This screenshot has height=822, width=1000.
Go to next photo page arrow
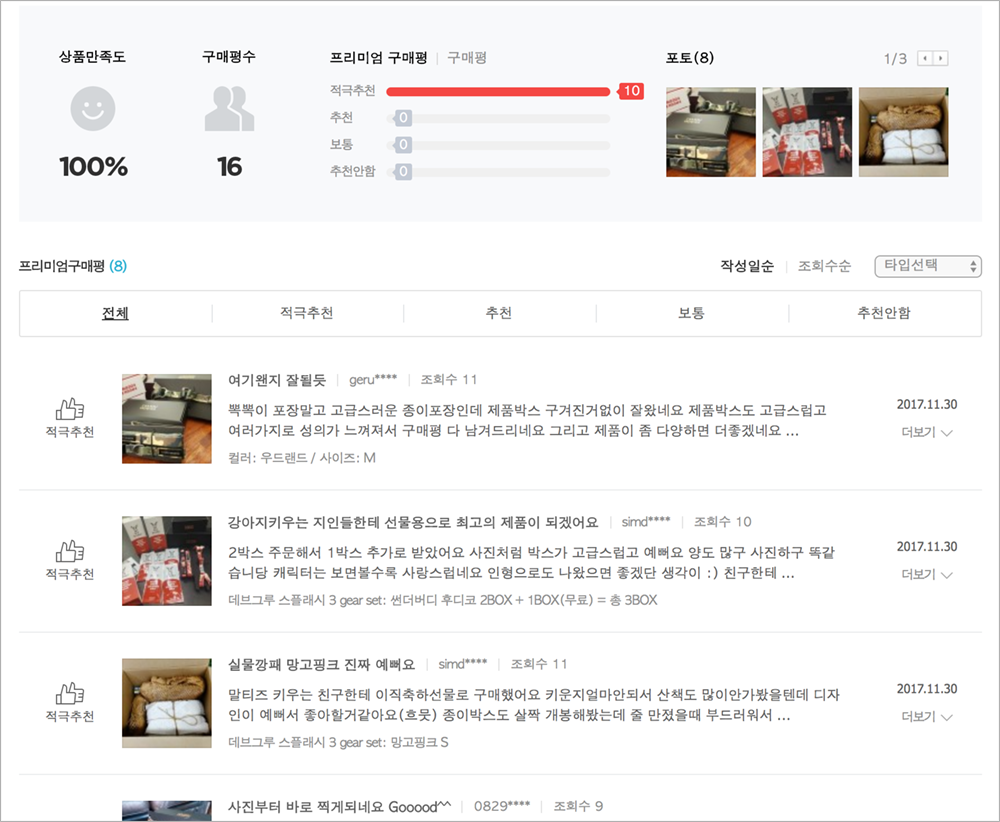[x=940, y=58]
